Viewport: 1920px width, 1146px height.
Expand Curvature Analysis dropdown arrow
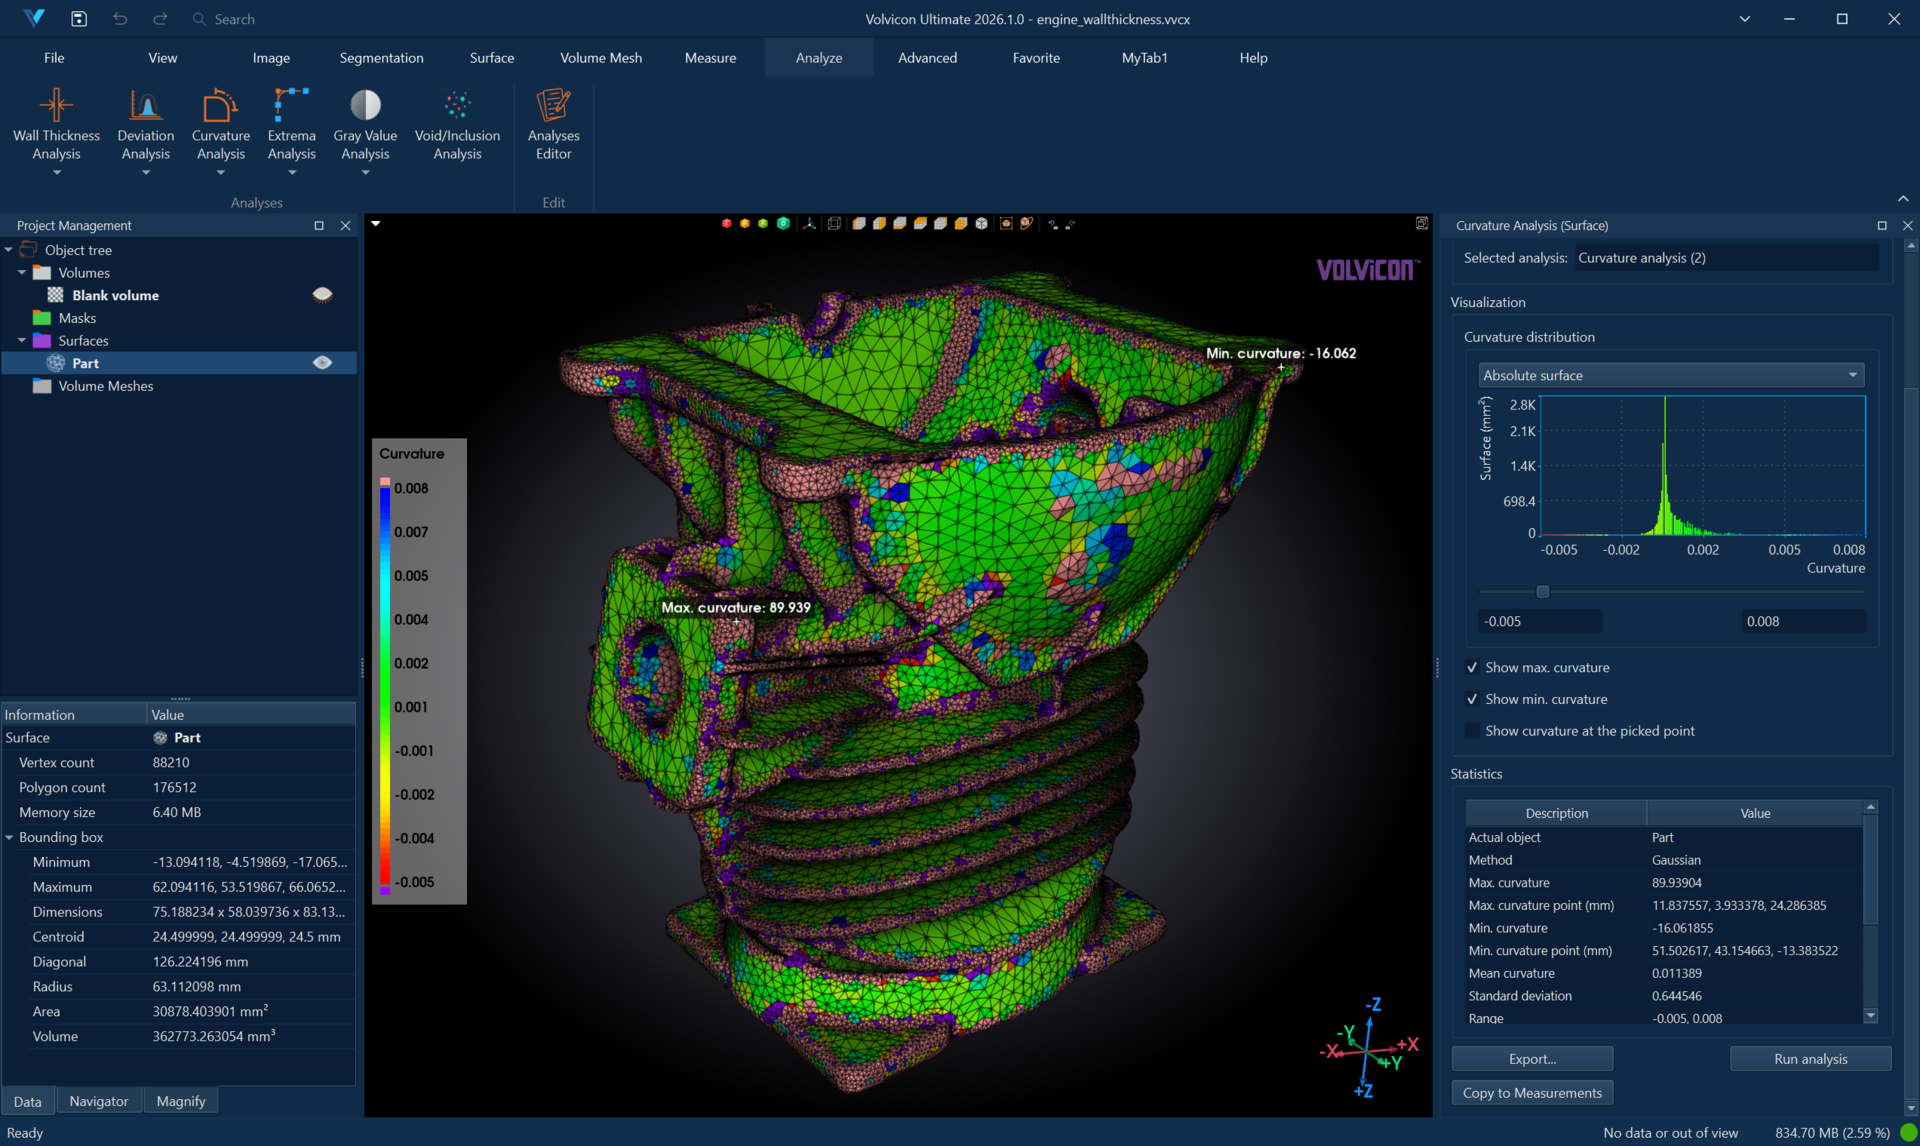tap(221, 173)
